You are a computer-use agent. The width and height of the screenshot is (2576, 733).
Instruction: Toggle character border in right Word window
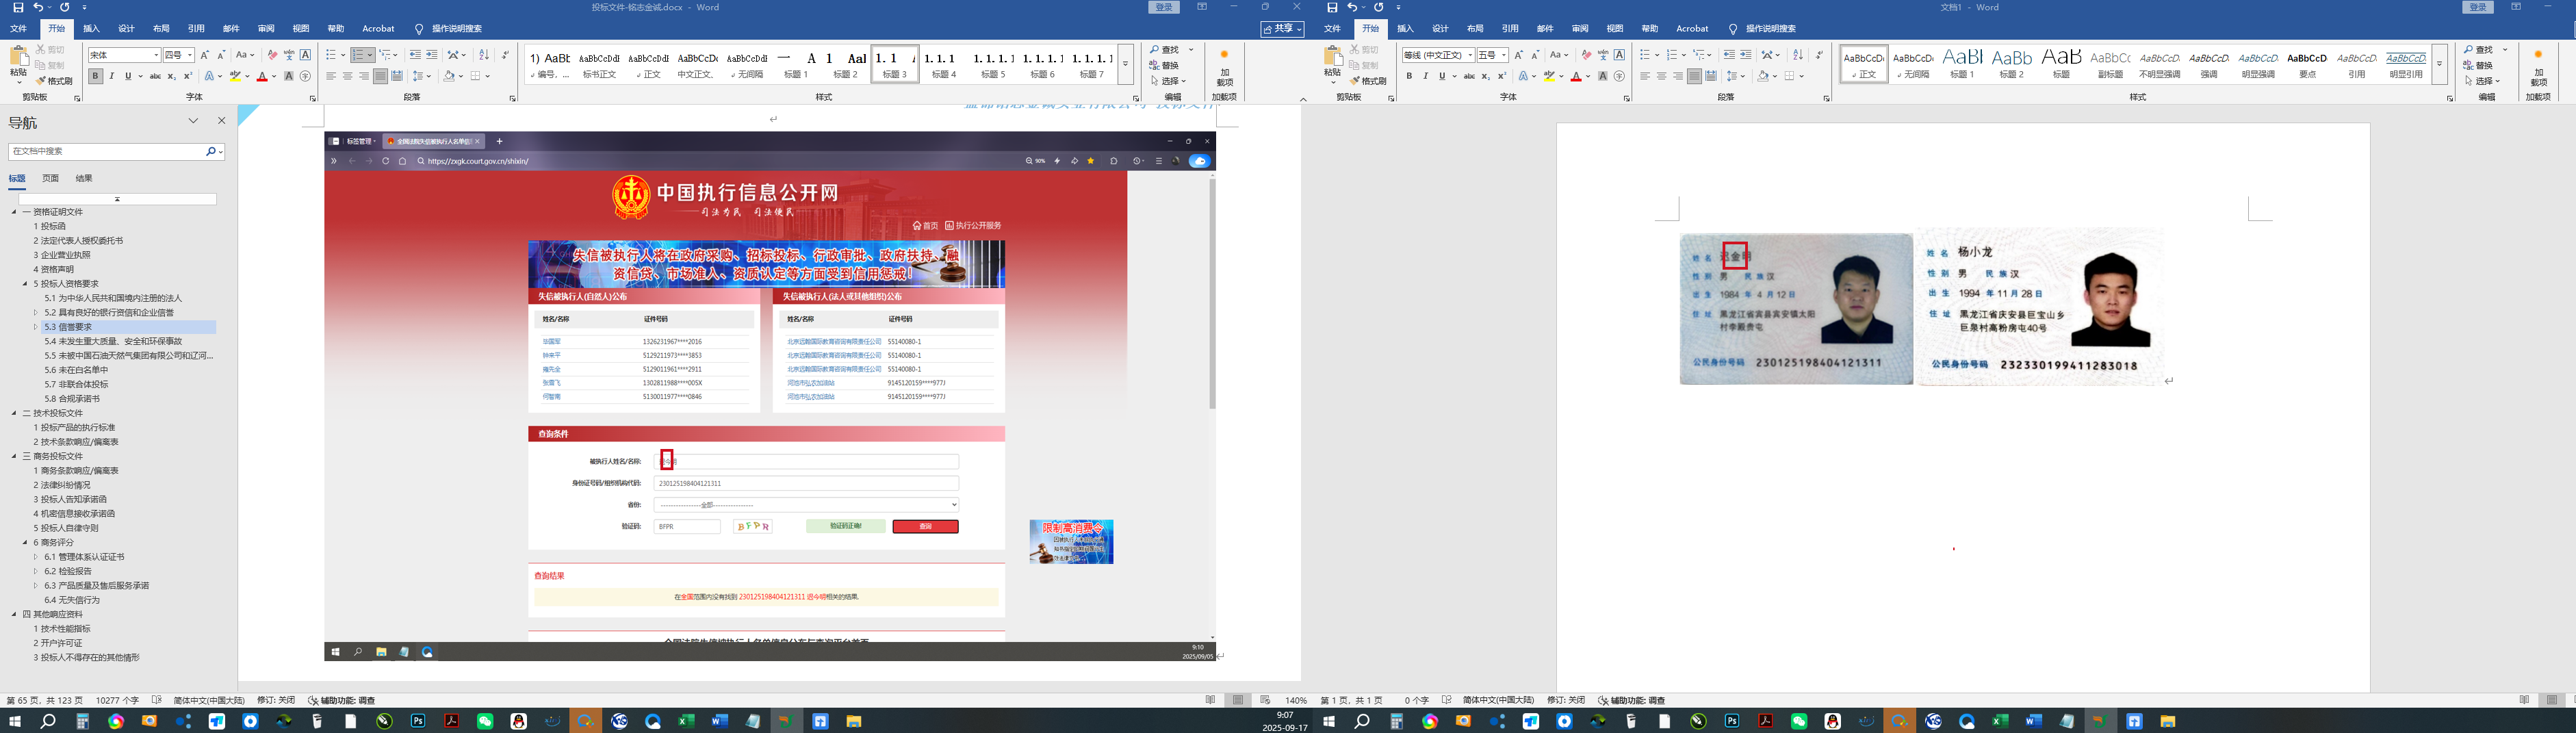tap(1619, 55)
